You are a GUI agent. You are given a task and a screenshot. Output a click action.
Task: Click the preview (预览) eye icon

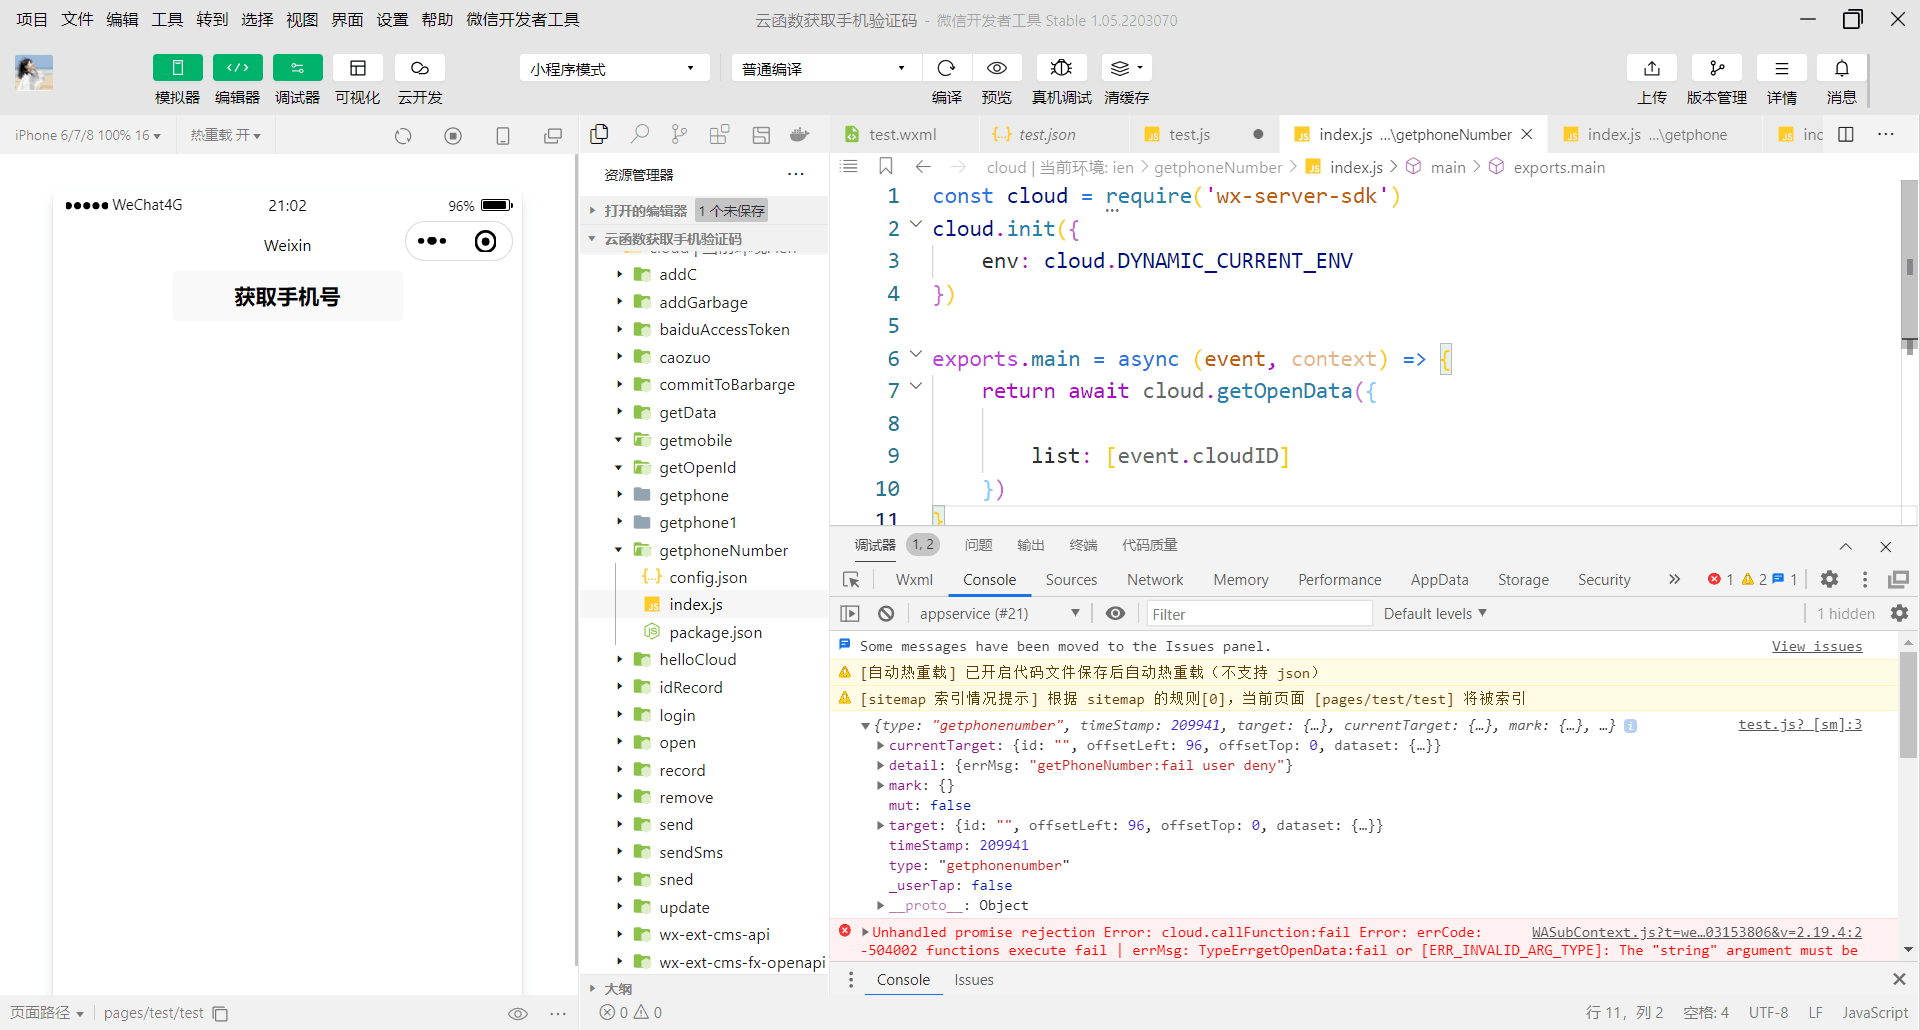click(996, 68)
